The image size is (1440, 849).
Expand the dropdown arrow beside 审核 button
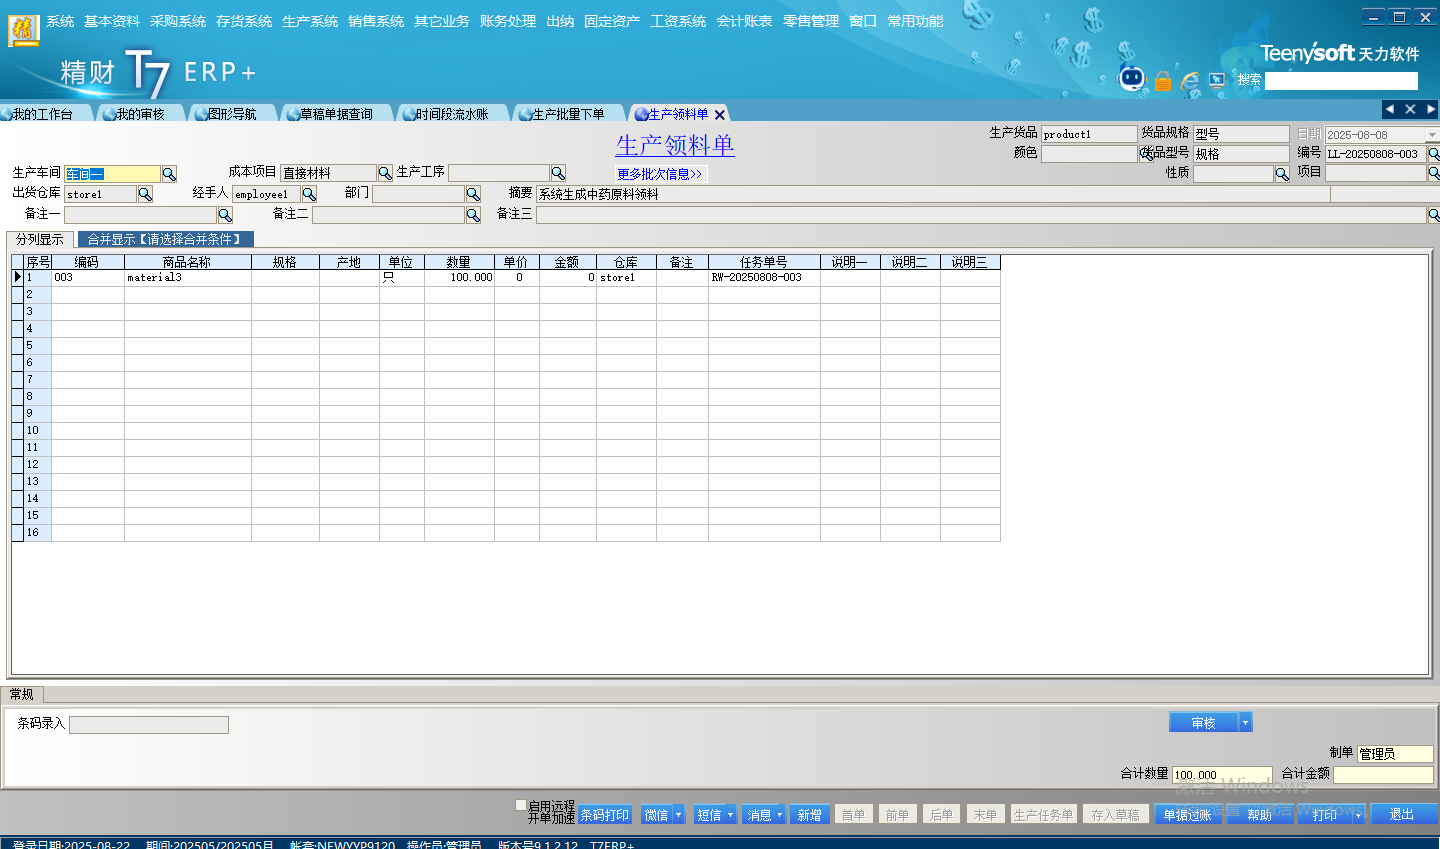tap(1245, 723)
